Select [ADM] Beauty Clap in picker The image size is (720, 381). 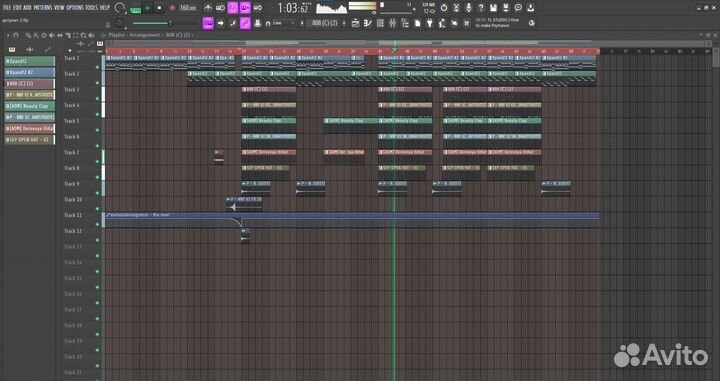click(x=30, y=106)
